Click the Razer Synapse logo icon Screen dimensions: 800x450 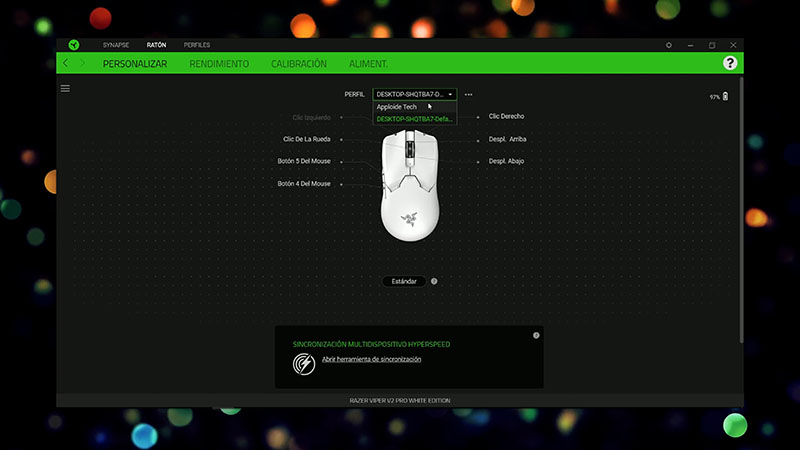[74, 45]
